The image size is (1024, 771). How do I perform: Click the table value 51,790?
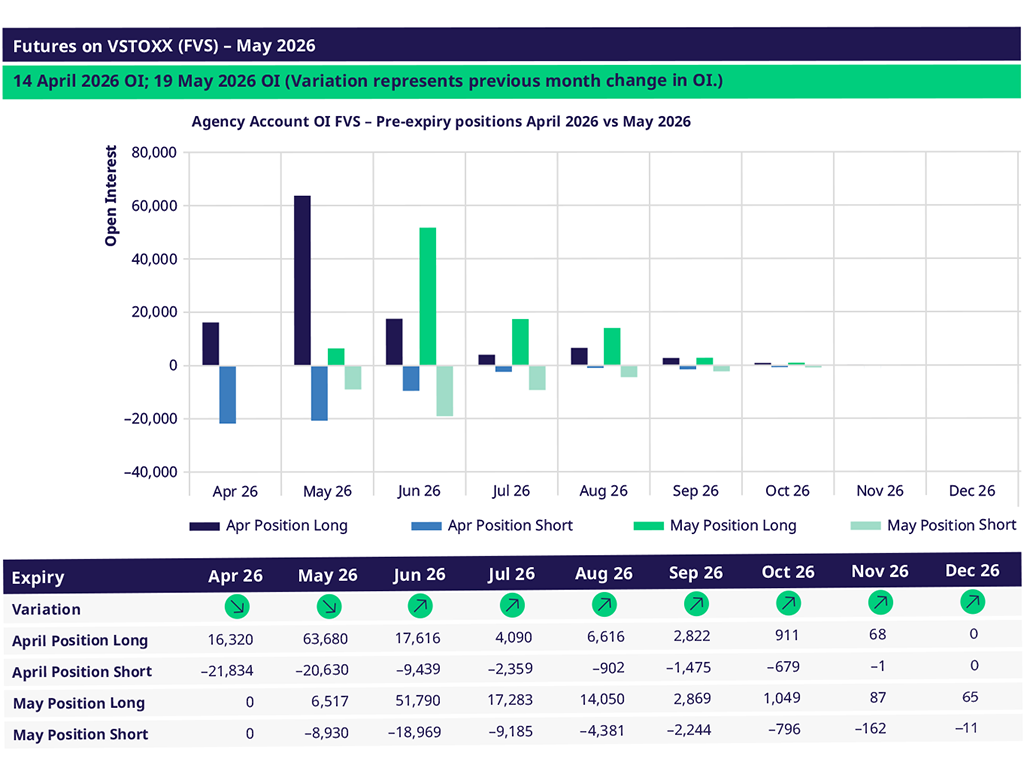point(417,700)
